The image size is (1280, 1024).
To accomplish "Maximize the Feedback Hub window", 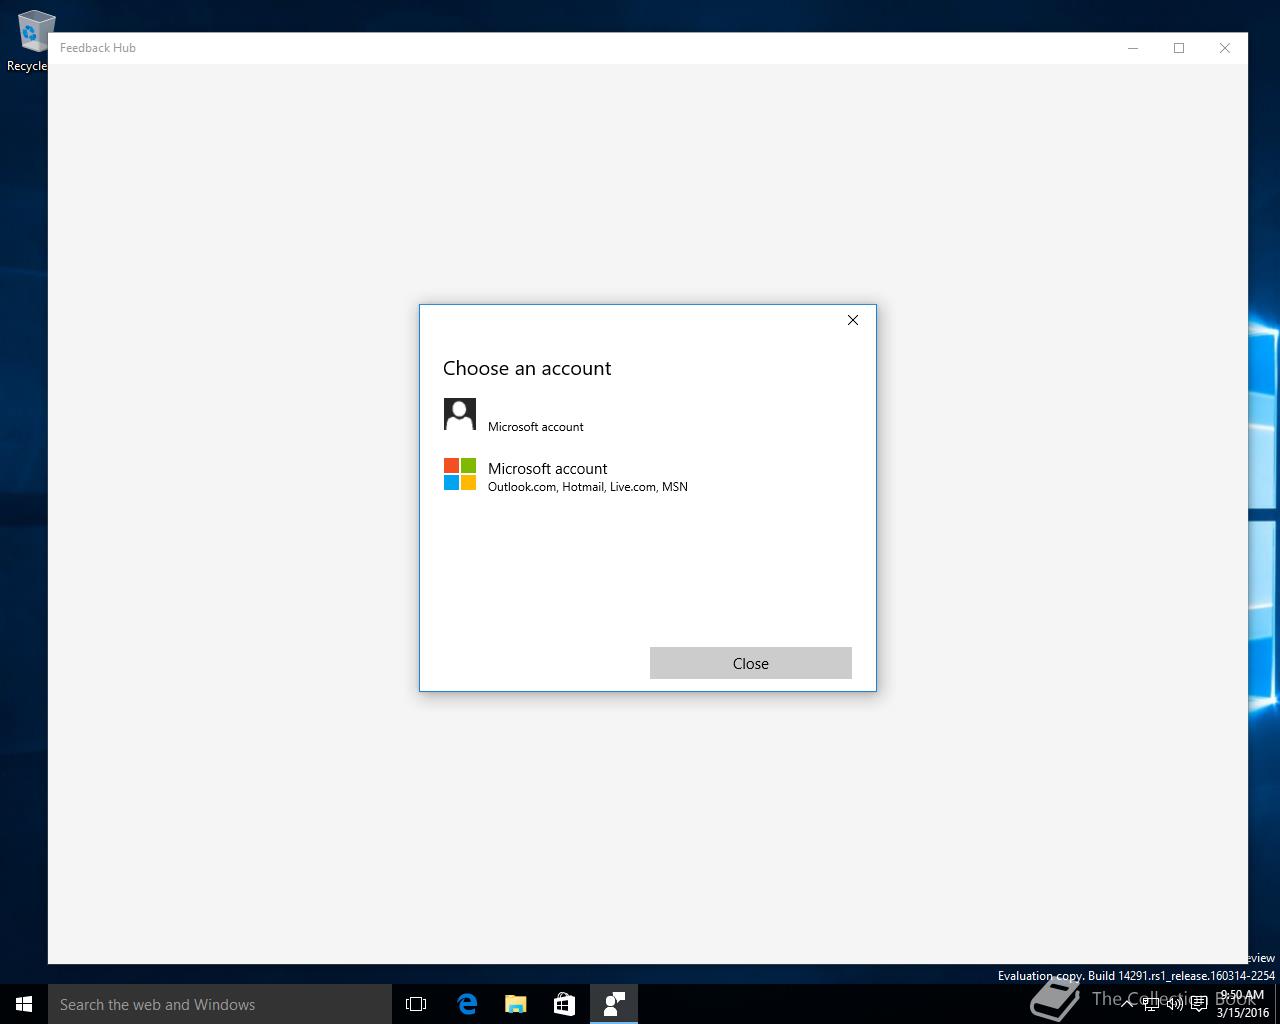I will click(x=1179, y=48).
